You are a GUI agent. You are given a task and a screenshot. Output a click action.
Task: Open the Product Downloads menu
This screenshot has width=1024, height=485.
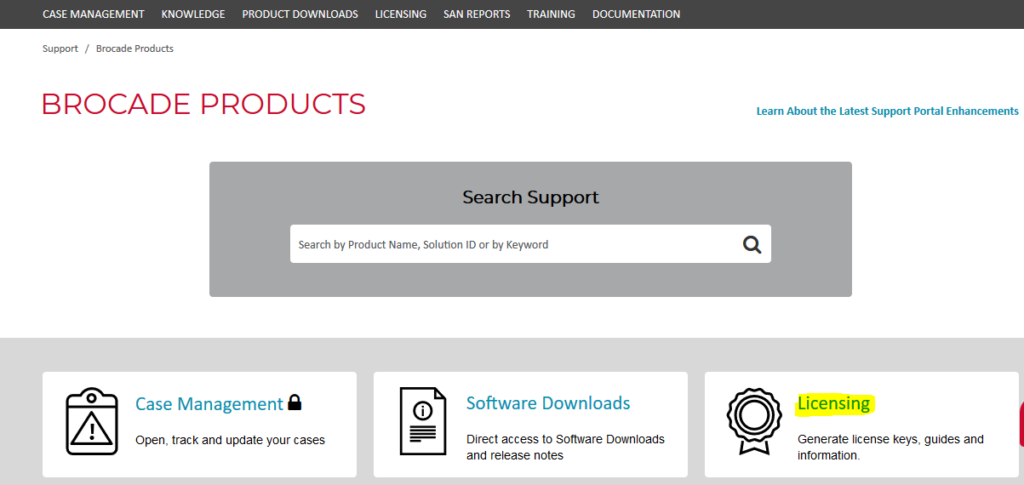point(300,14)
